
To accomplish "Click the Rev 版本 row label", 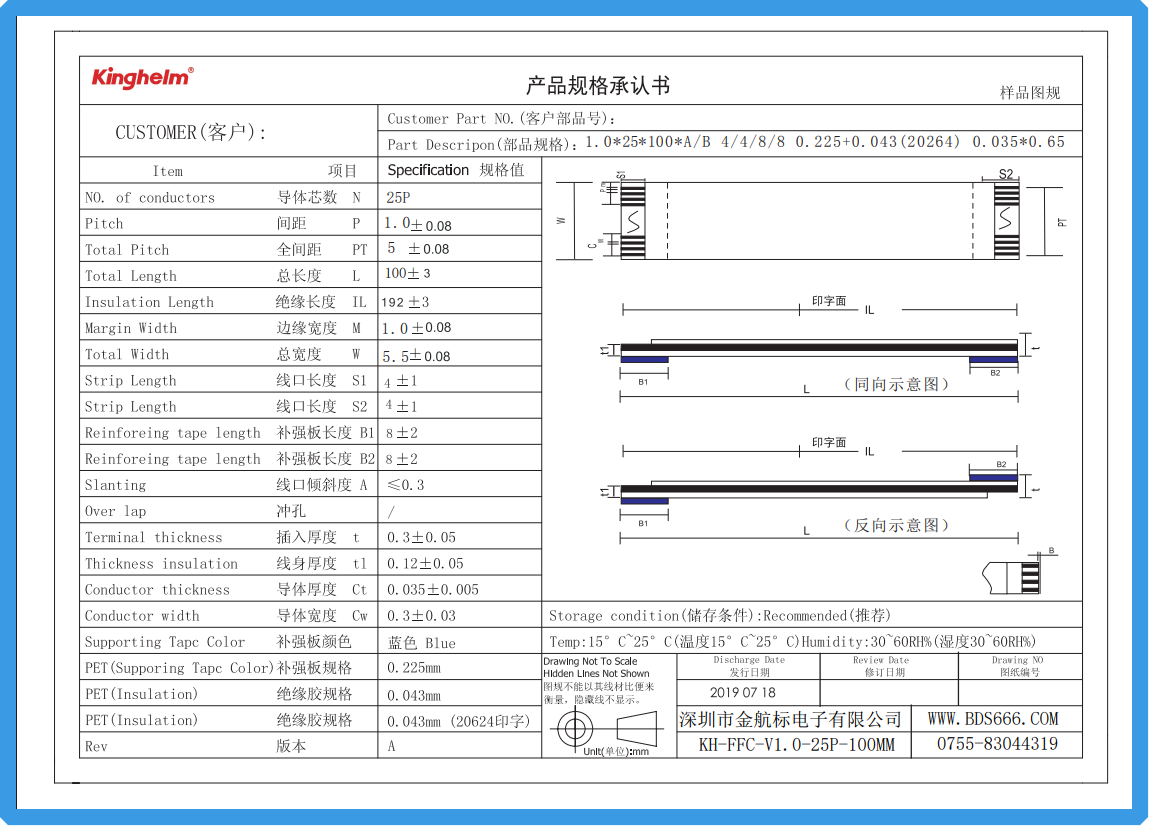I will (x=196, y=747).
